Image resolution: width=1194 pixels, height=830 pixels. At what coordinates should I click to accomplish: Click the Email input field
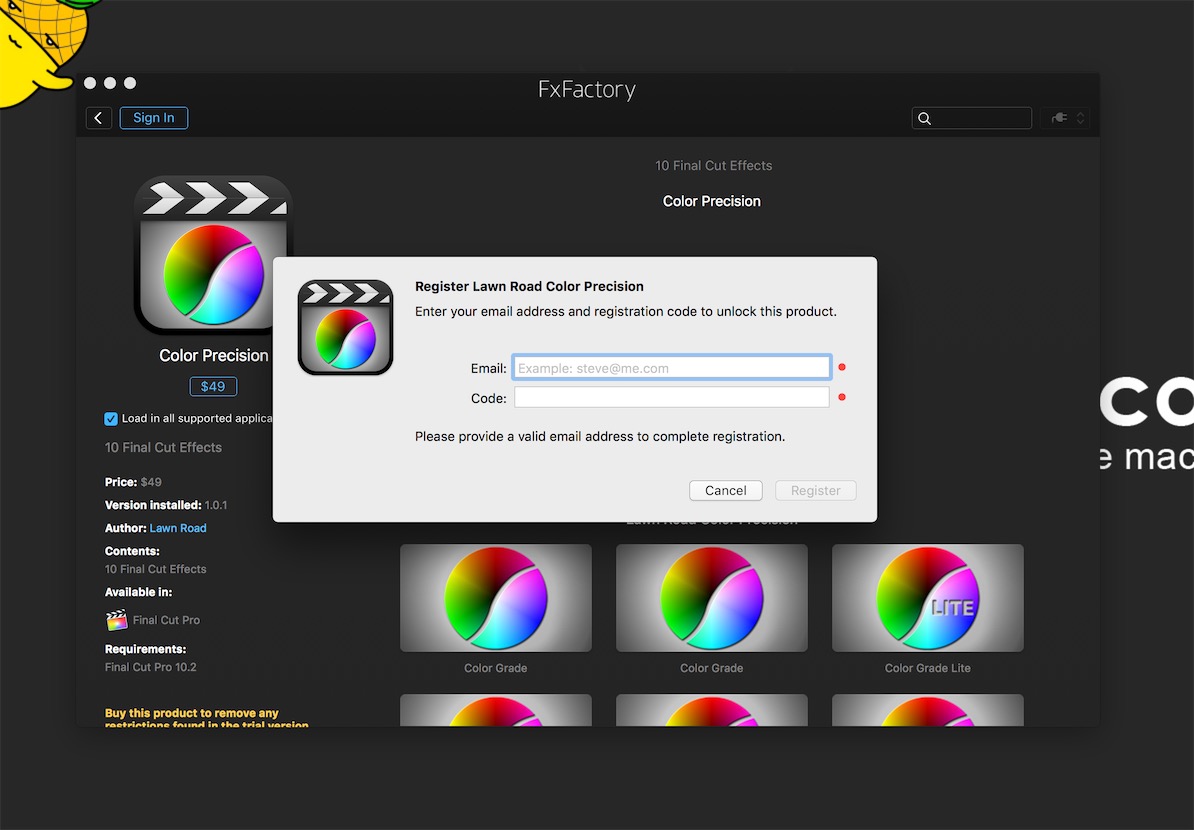(672, 368)
